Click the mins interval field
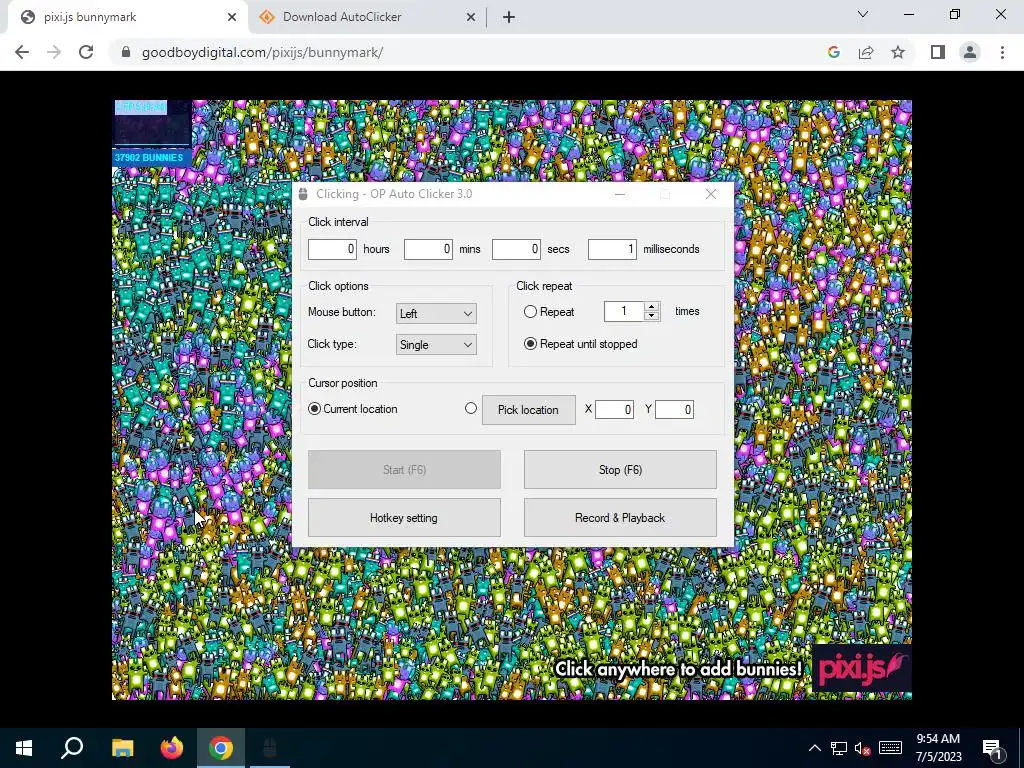1024x768 pixels. (428, 249)
